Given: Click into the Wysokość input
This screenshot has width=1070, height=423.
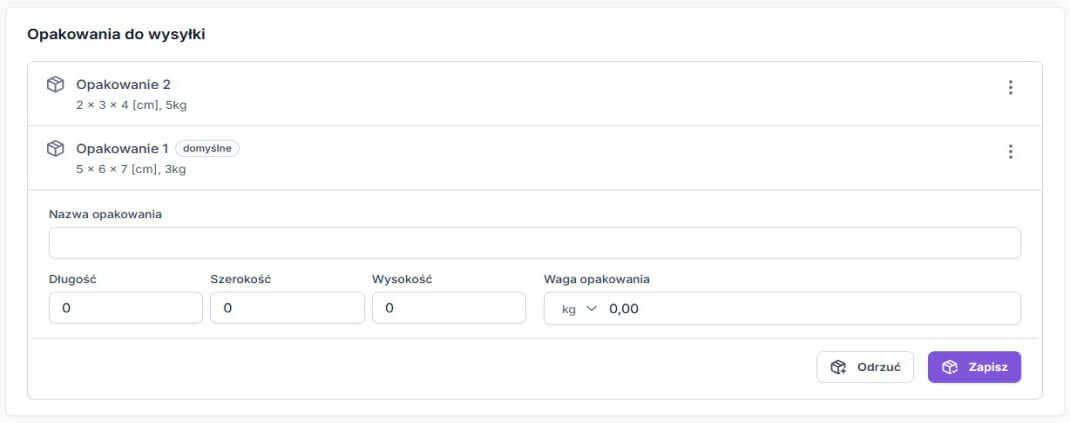Looking at the screenshot, I should [448, 308].
